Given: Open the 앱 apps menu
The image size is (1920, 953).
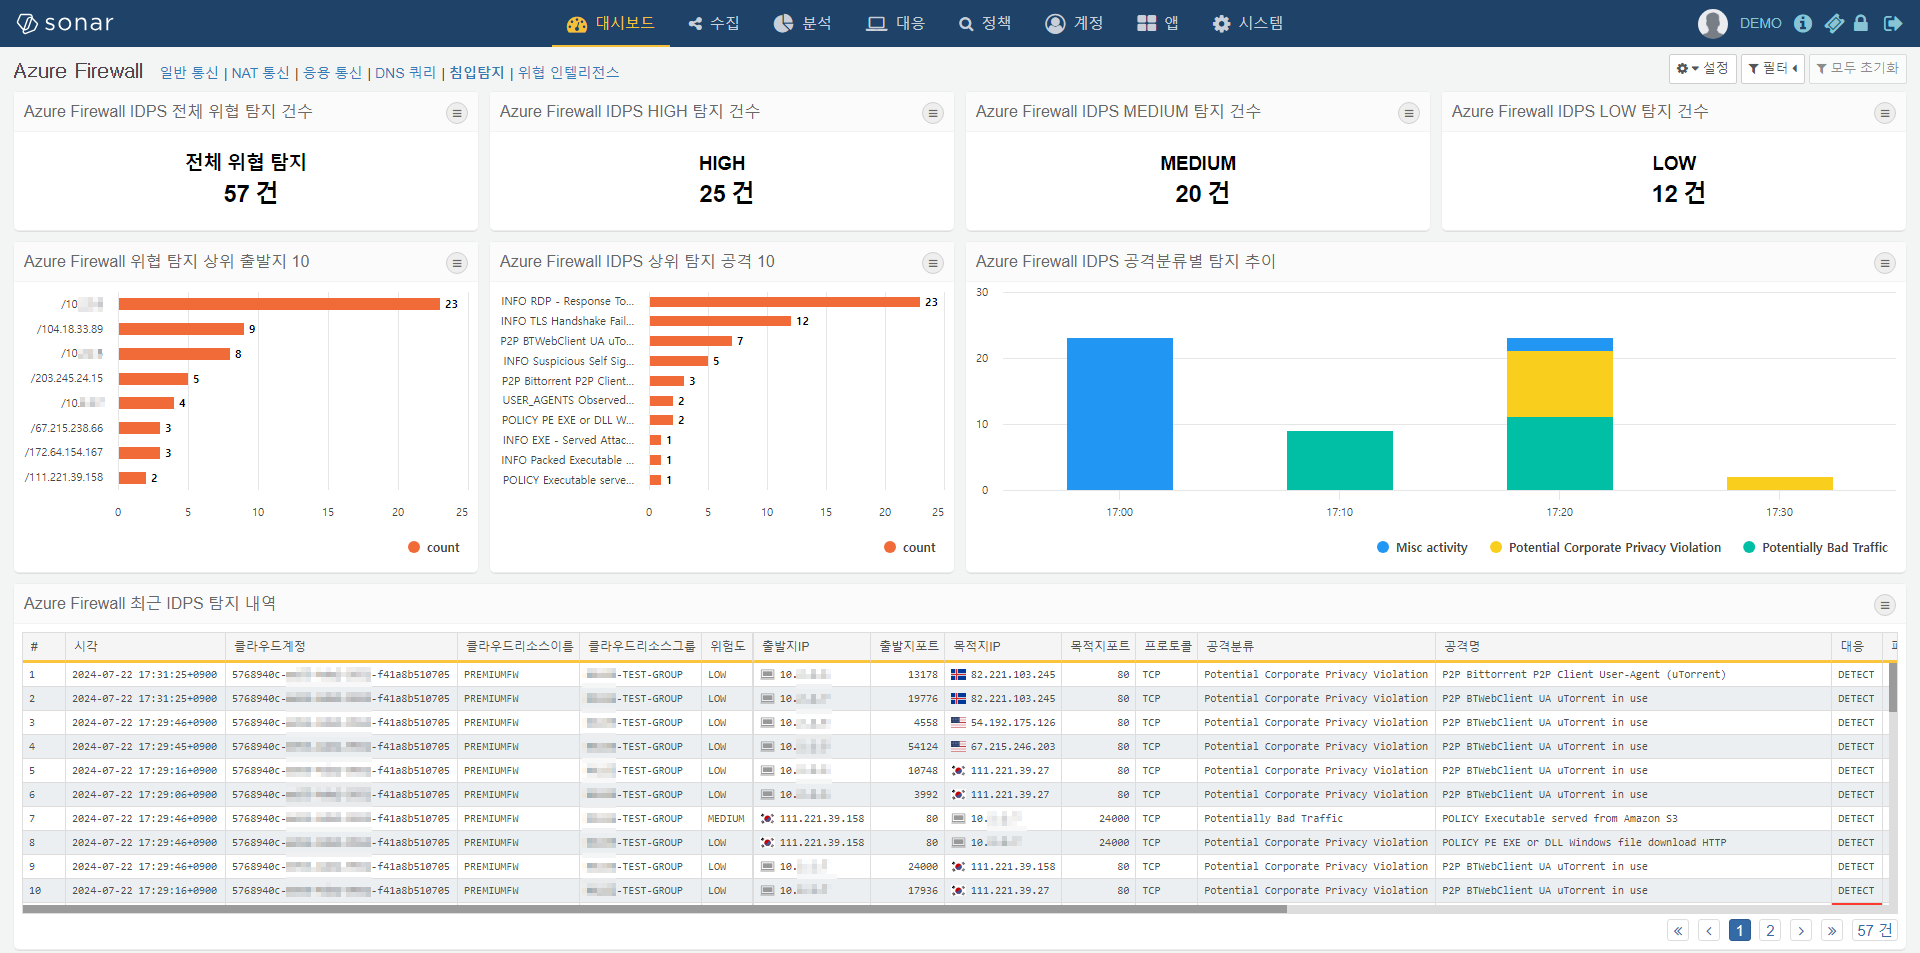Looking at the screenshot, I should [1158, 23].
